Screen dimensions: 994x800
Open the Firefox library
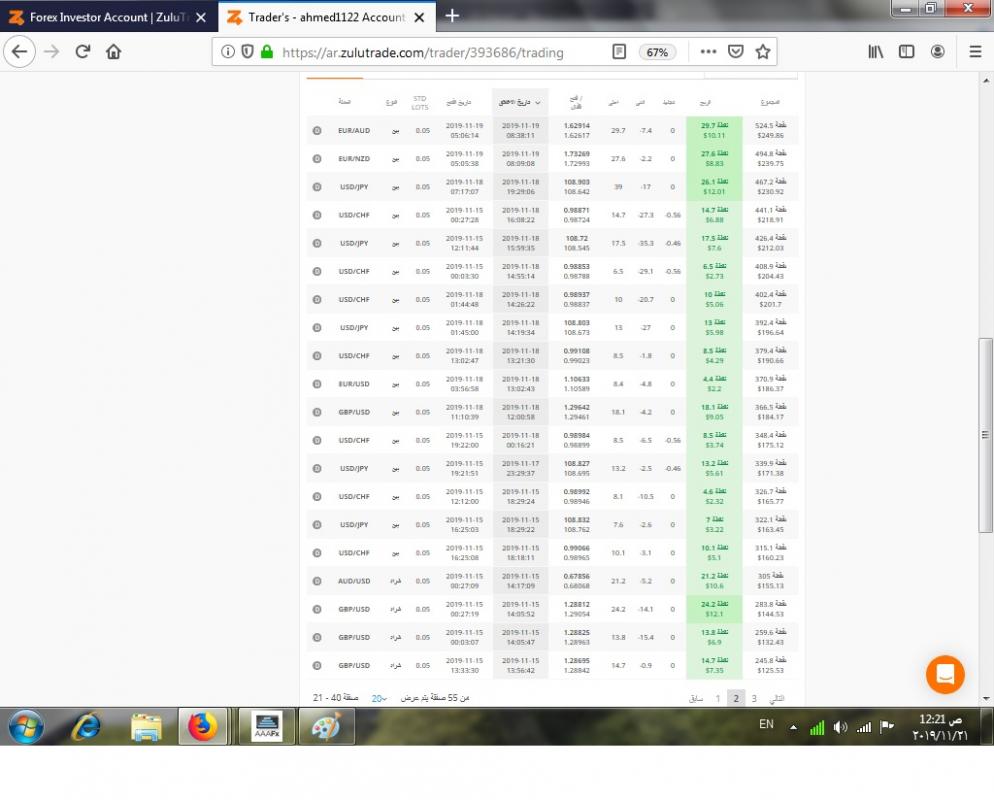pyautogui.click(x=875, y=52)
